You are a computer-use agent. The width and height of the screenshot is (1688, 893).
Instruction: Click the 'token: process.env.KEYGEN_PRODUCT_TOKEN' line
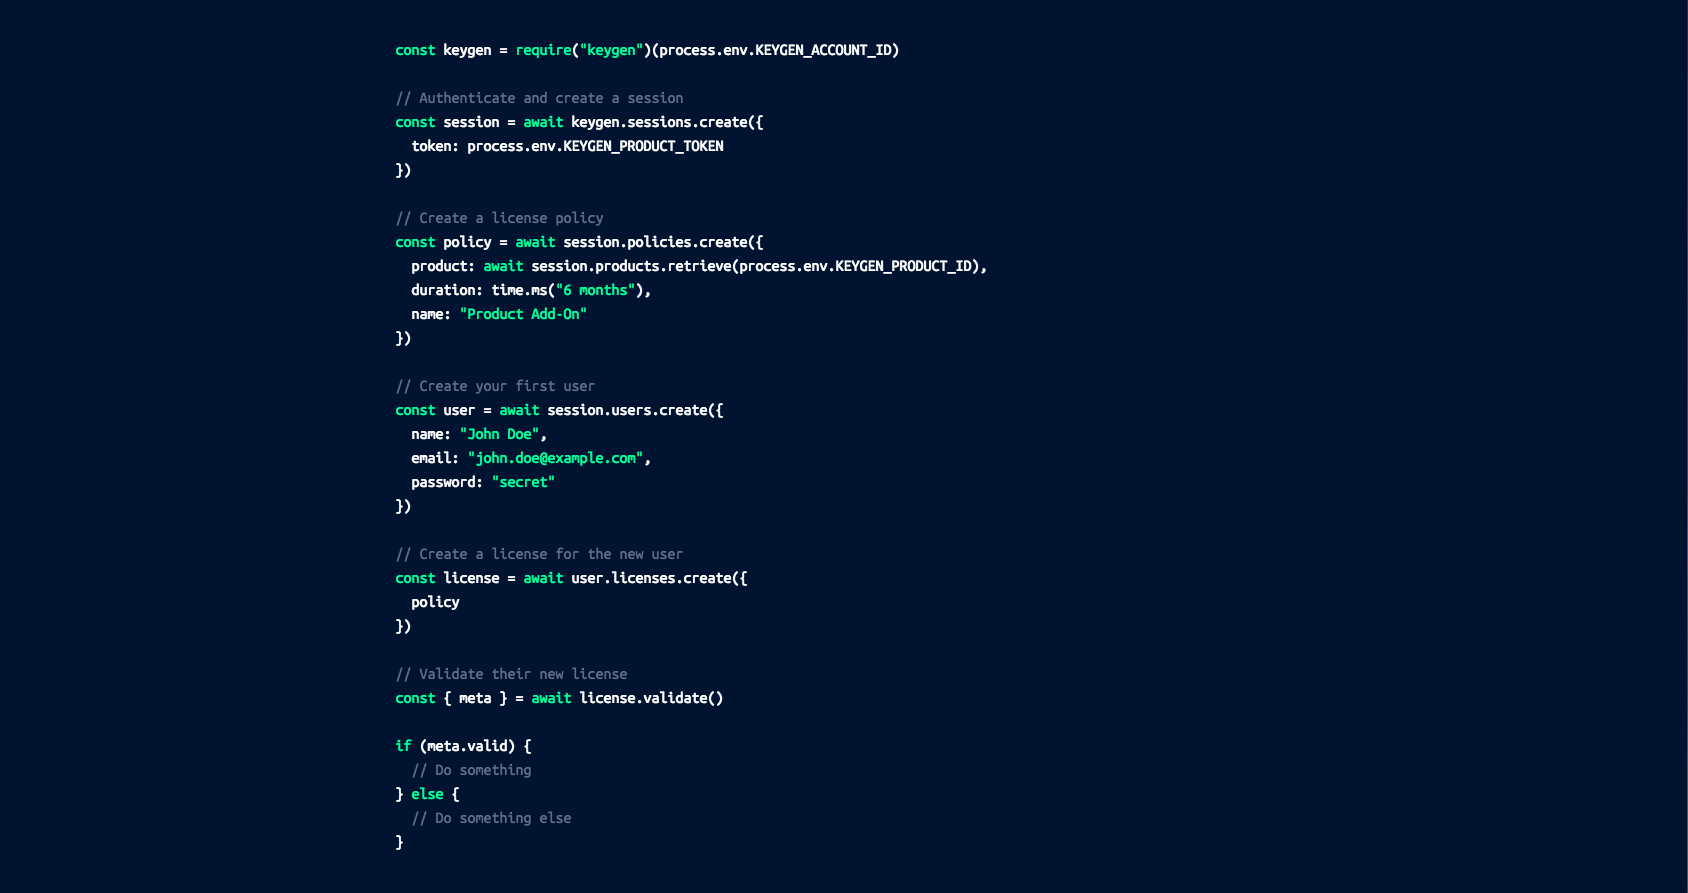[567, 146]
